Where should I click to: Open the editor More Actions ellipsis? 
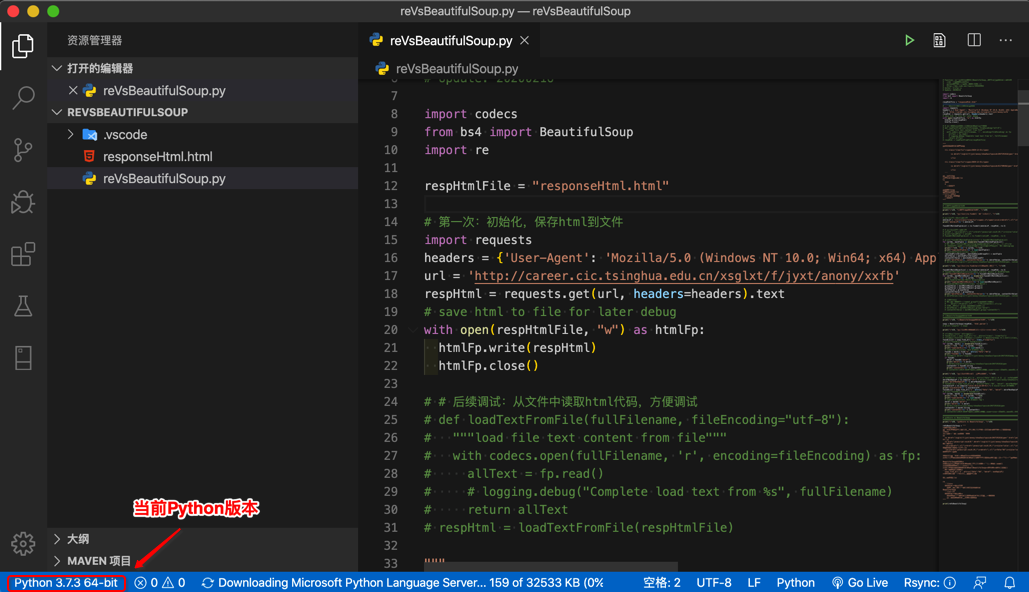pyautogui.click(x=1005, y=40)
